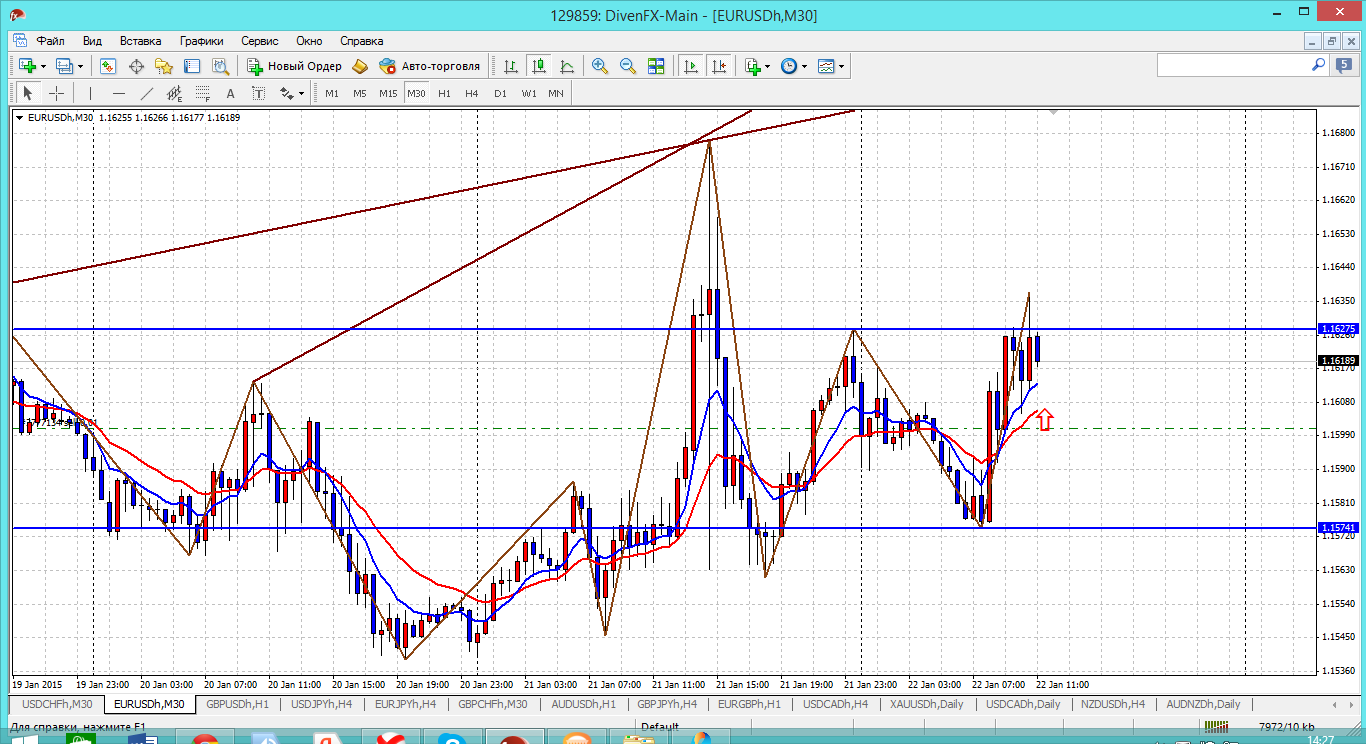The width and height of the screenshot is (1369, 744).
Task: Expand the Indicators list dropdown arrow
Action: click(x=767, y=66)
